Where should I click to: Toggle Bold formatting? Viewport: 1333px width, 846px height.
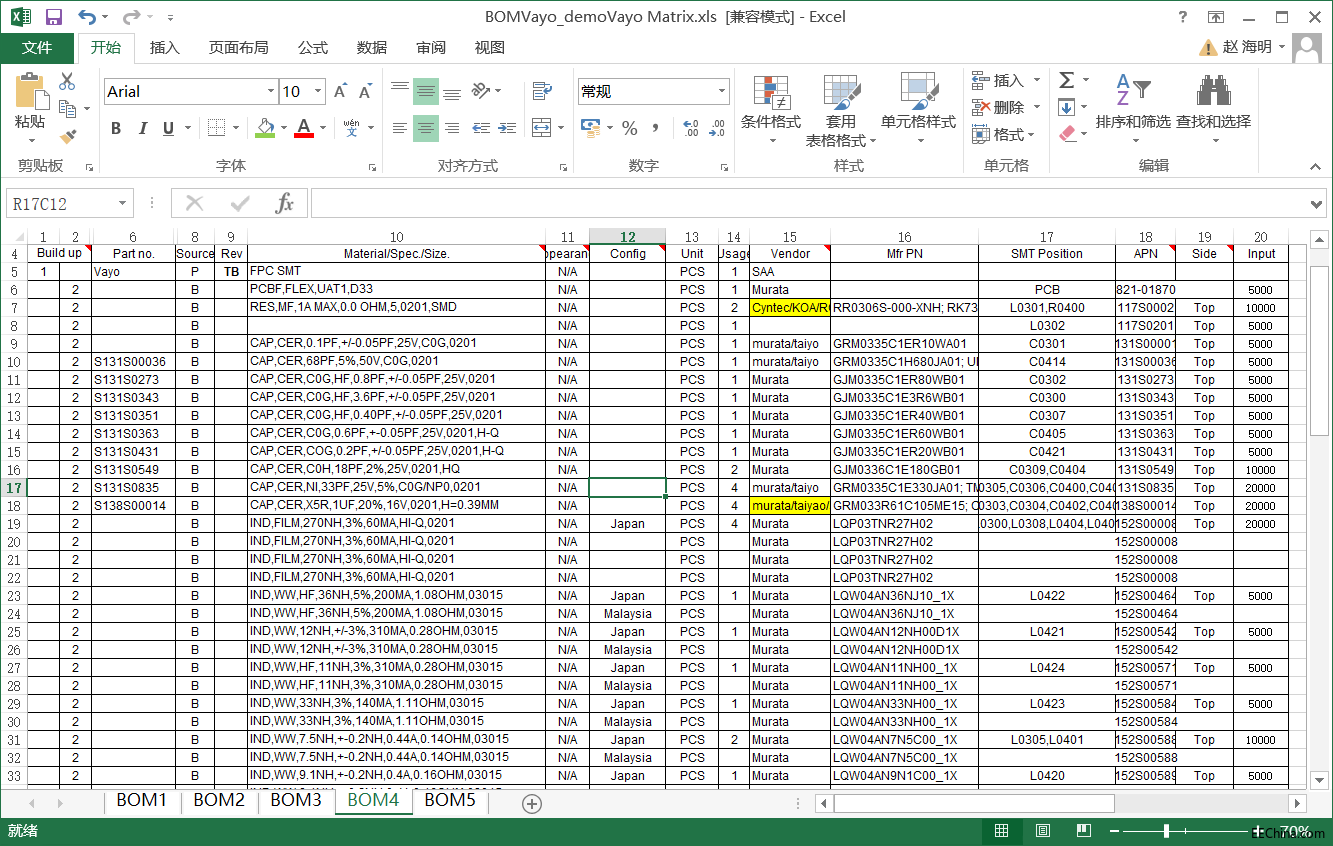click(x=116, y=128)
